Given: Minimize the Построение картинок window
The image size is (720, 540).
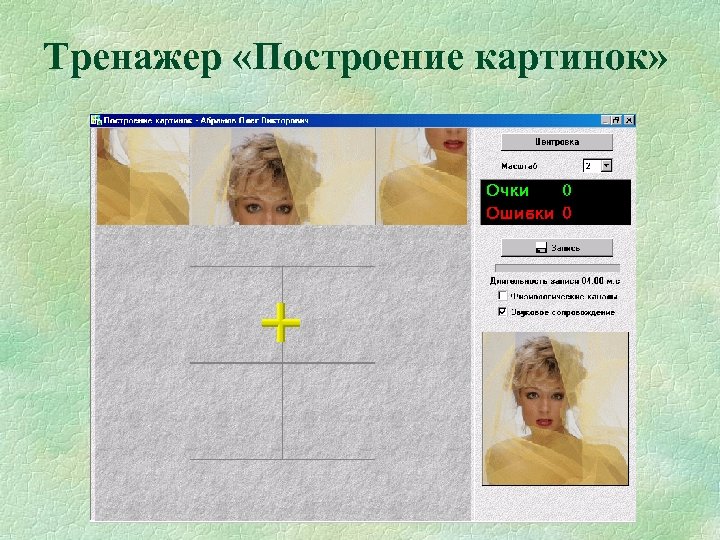Looking at the screenshot, I should (606, 120).
